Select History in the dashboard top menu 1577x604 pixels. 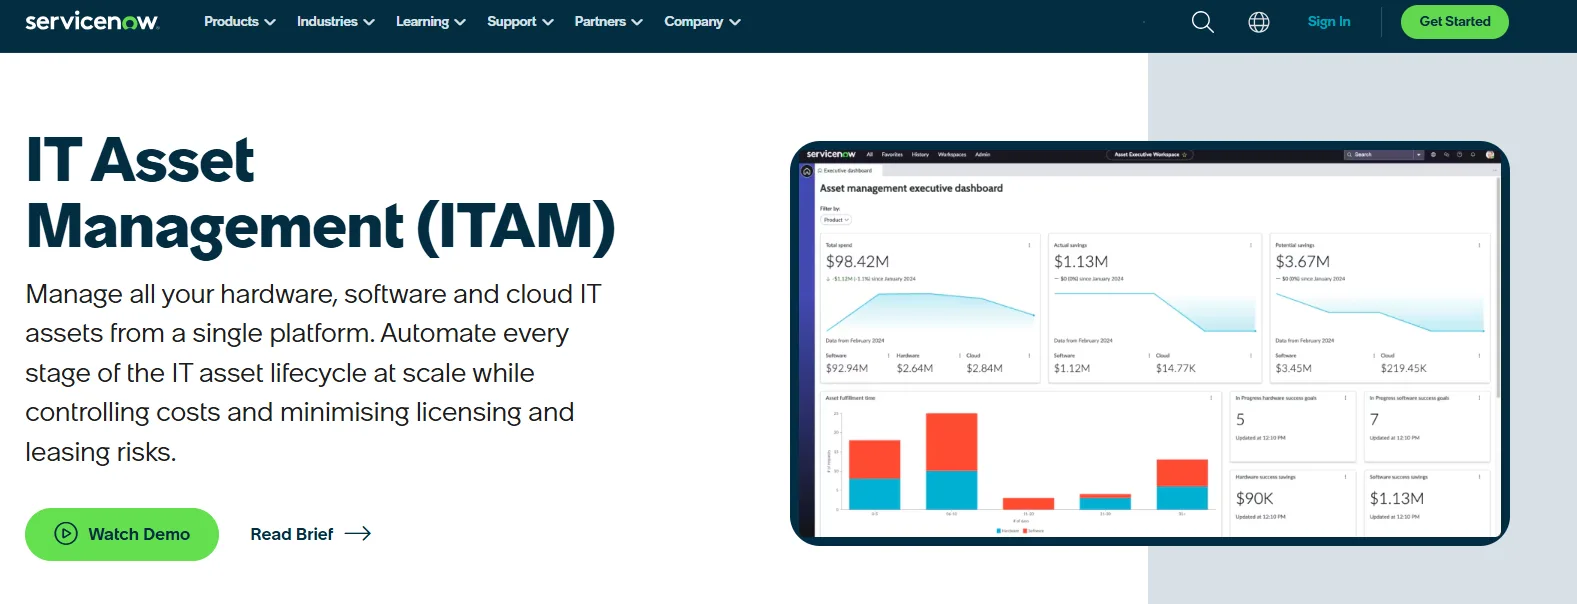click(920, 155)
